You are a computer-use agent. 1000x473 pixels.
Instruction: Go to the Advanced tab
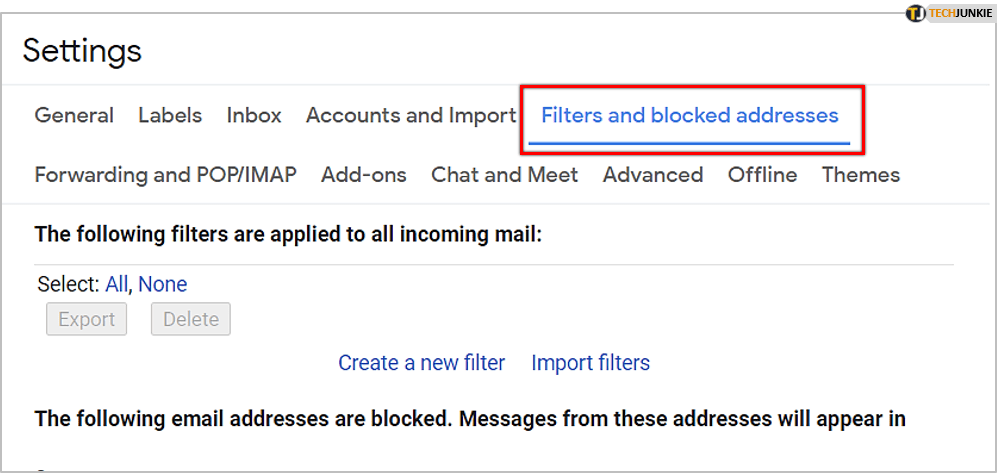(x=652, y=175)
